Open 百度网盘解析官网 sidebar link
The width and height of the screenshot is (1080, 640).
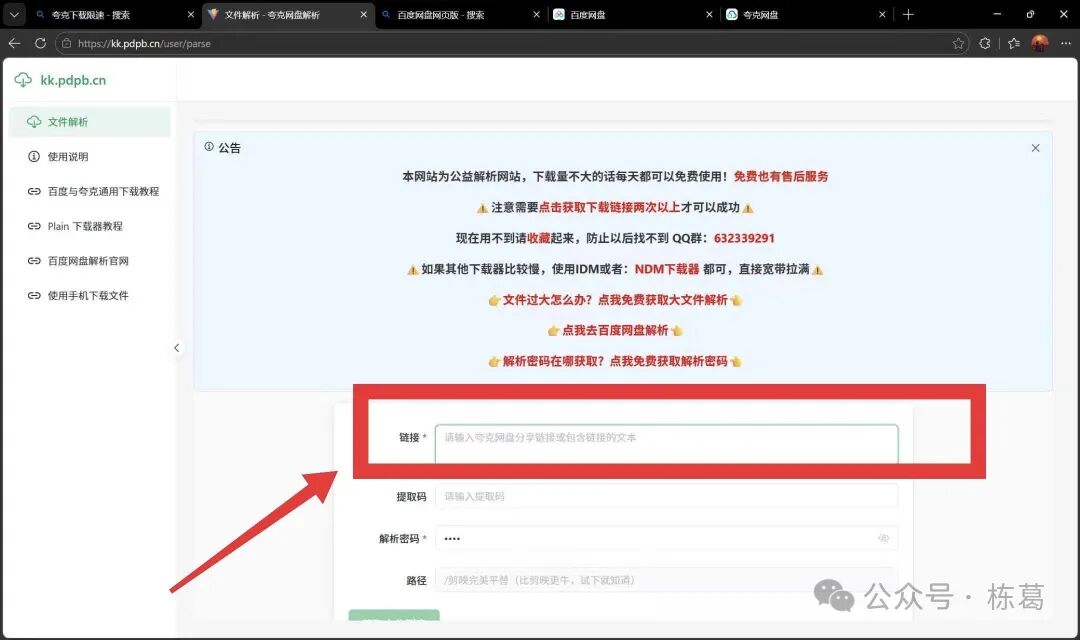tap(88, 261)
